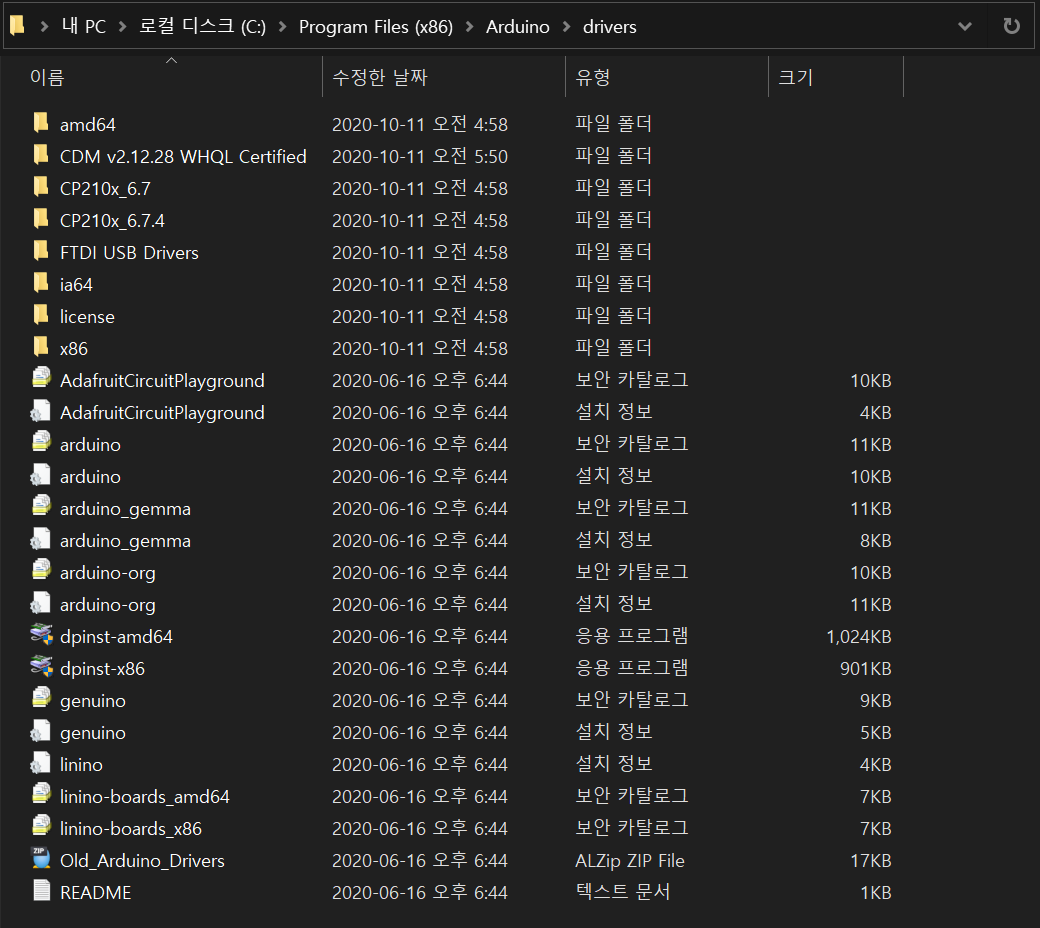
Task: Go to Arduino breadcrumb folder
Action: [x=517, y=27]
